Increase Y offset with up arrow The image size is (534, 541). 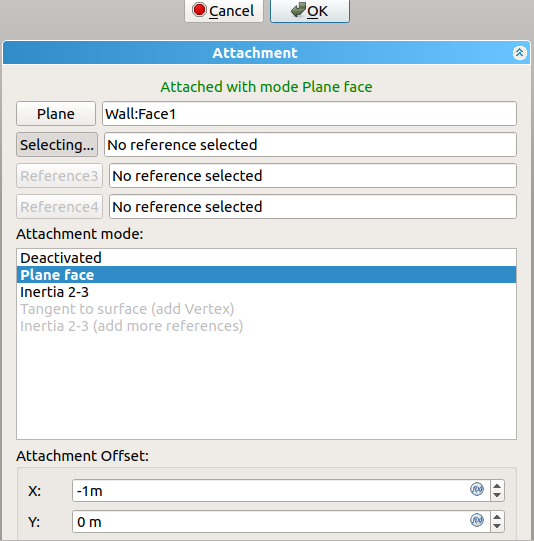(x=497, y=517)
